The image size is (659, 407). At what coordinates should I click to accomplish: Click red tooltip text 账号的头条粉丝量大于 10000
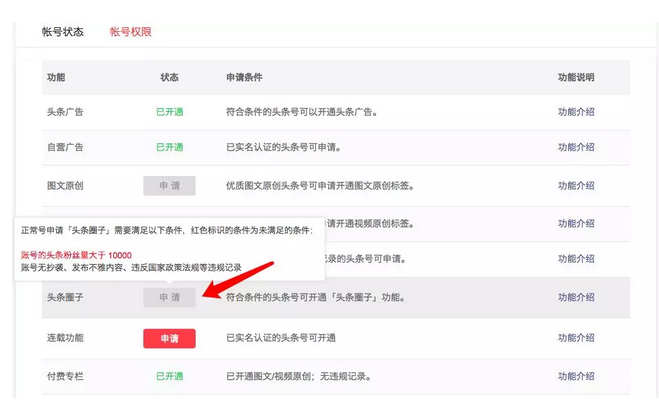pos(76,255)
